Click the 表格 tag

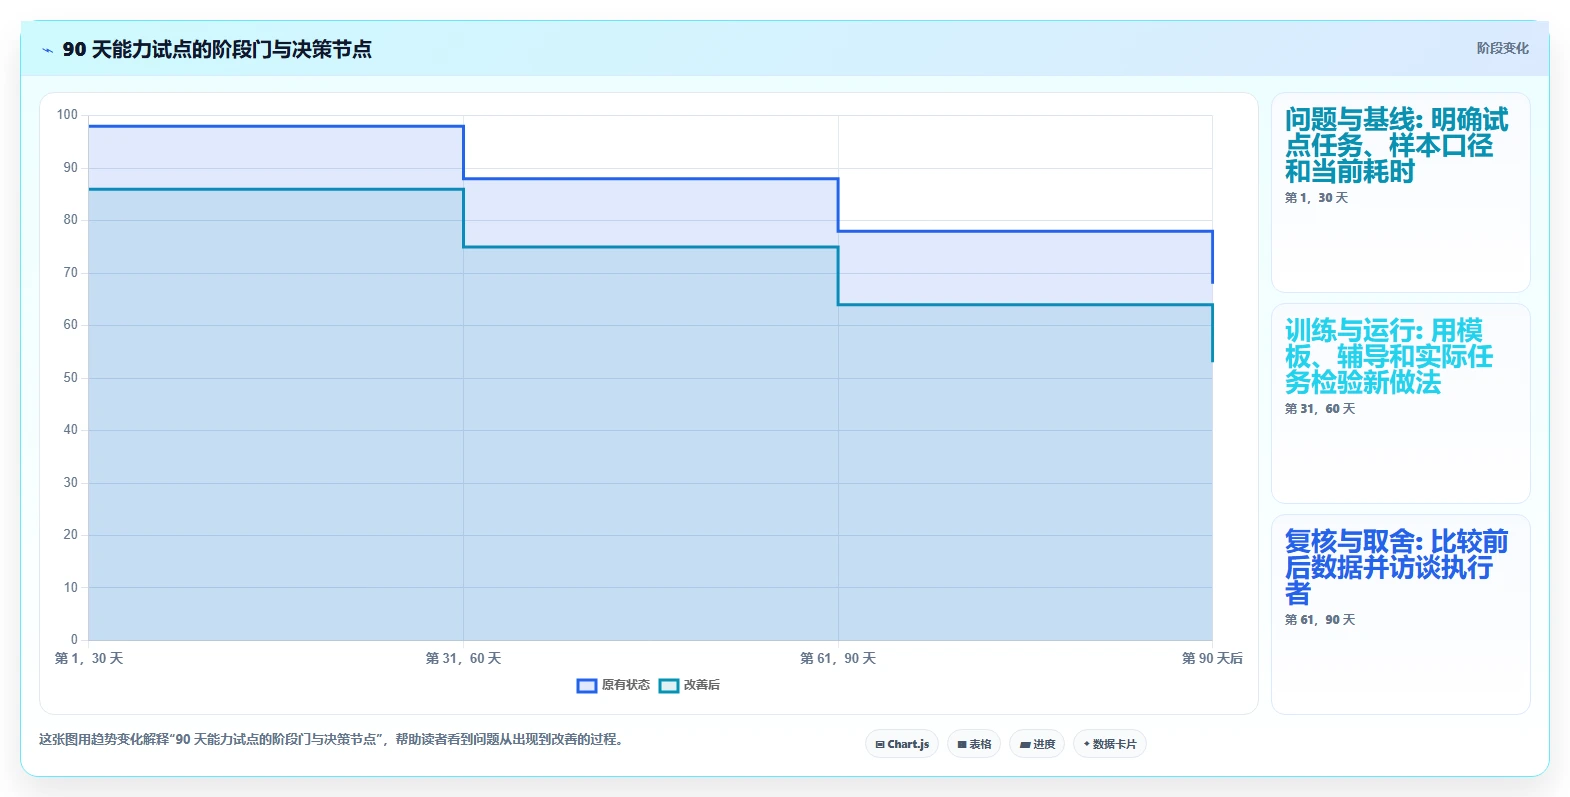tap(974, 744)
